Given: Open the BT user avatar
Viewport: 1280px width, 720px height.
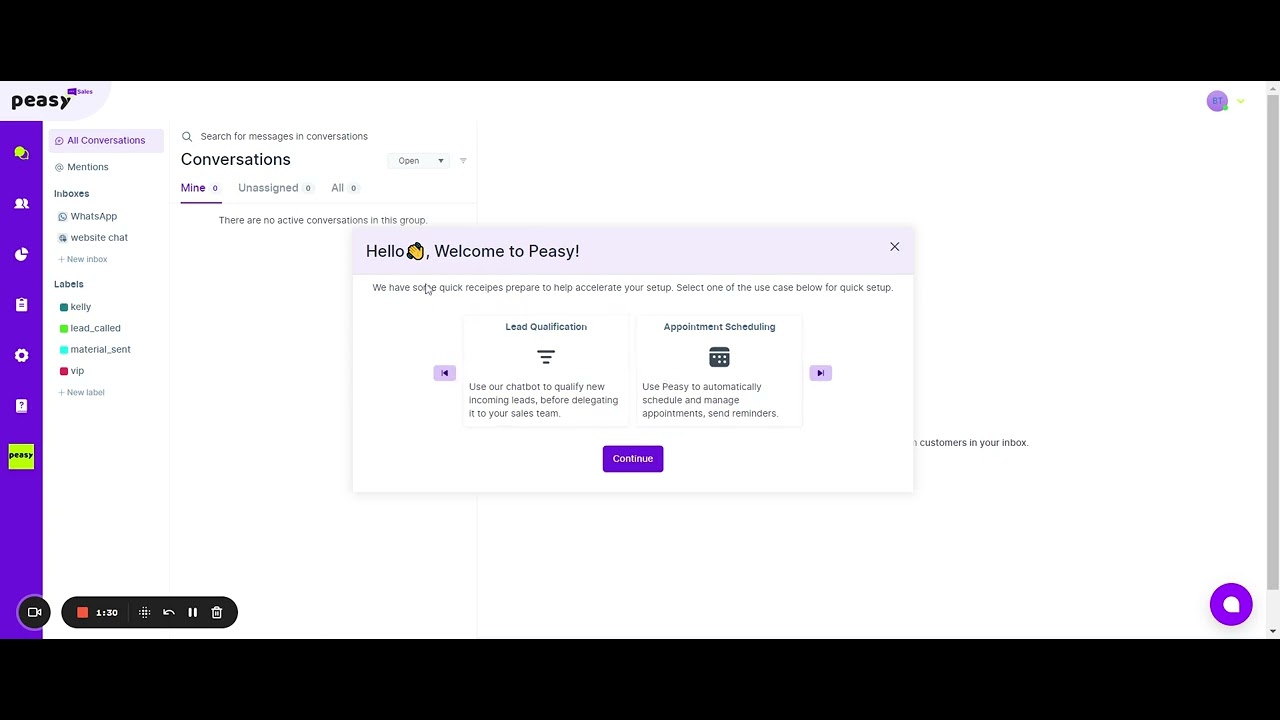Looking at the screenshot, I should pos(1217,101).
